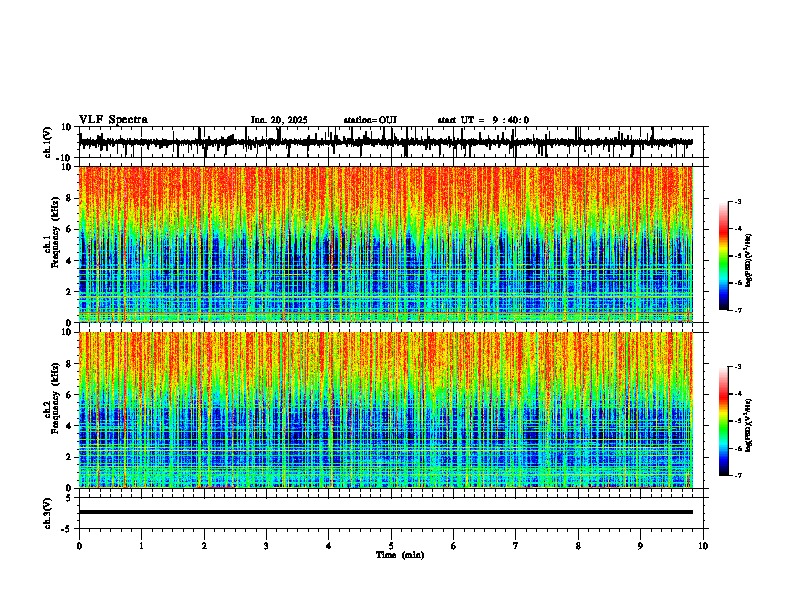Click time axis tick label "6"
Screen dimensions: 792x612
point(454,546)
